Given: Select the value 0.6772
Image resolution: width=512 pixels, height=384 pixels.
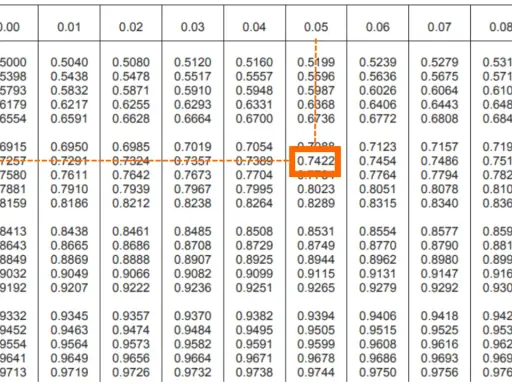Looking at the screenshot, I should (x=378, y=119).
